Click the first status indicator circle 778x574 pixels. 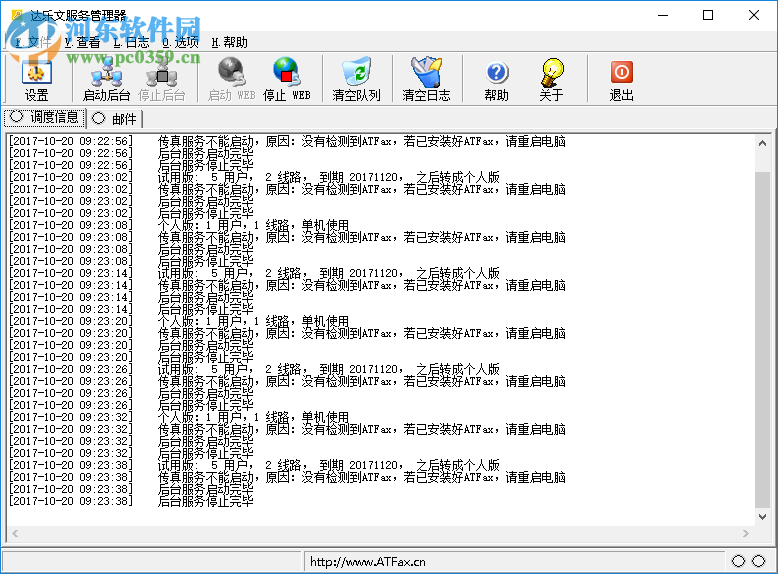[x=738, y=561]
